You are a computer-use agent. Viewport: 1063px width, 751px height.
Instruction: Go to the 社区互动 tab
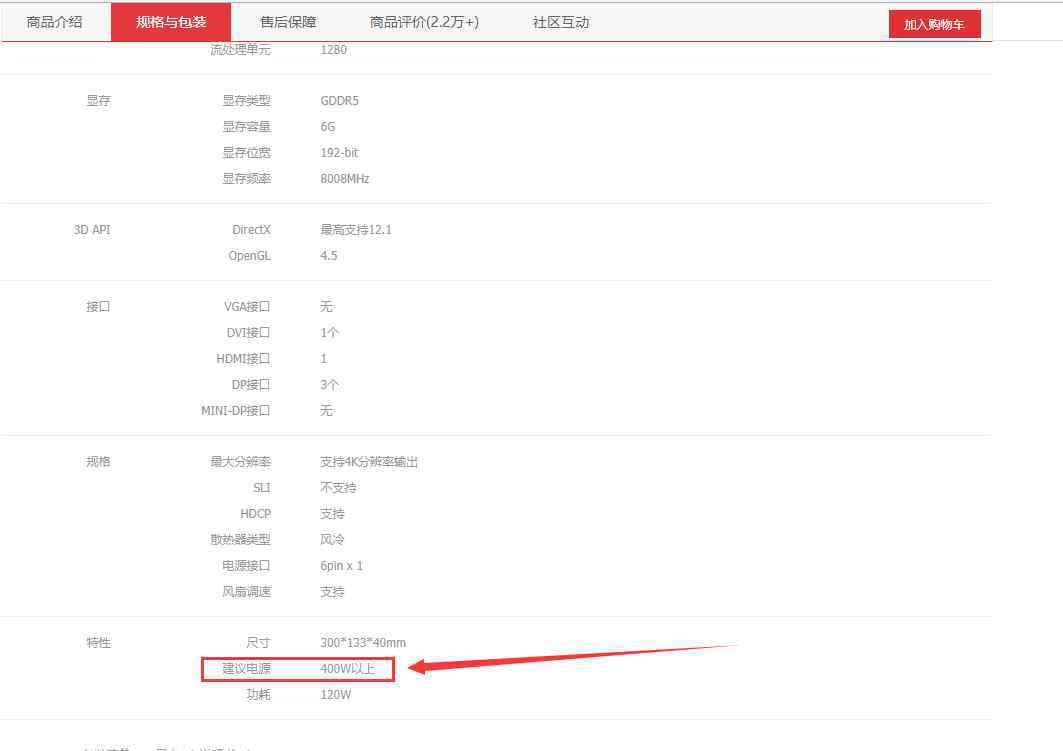point(561,22)
